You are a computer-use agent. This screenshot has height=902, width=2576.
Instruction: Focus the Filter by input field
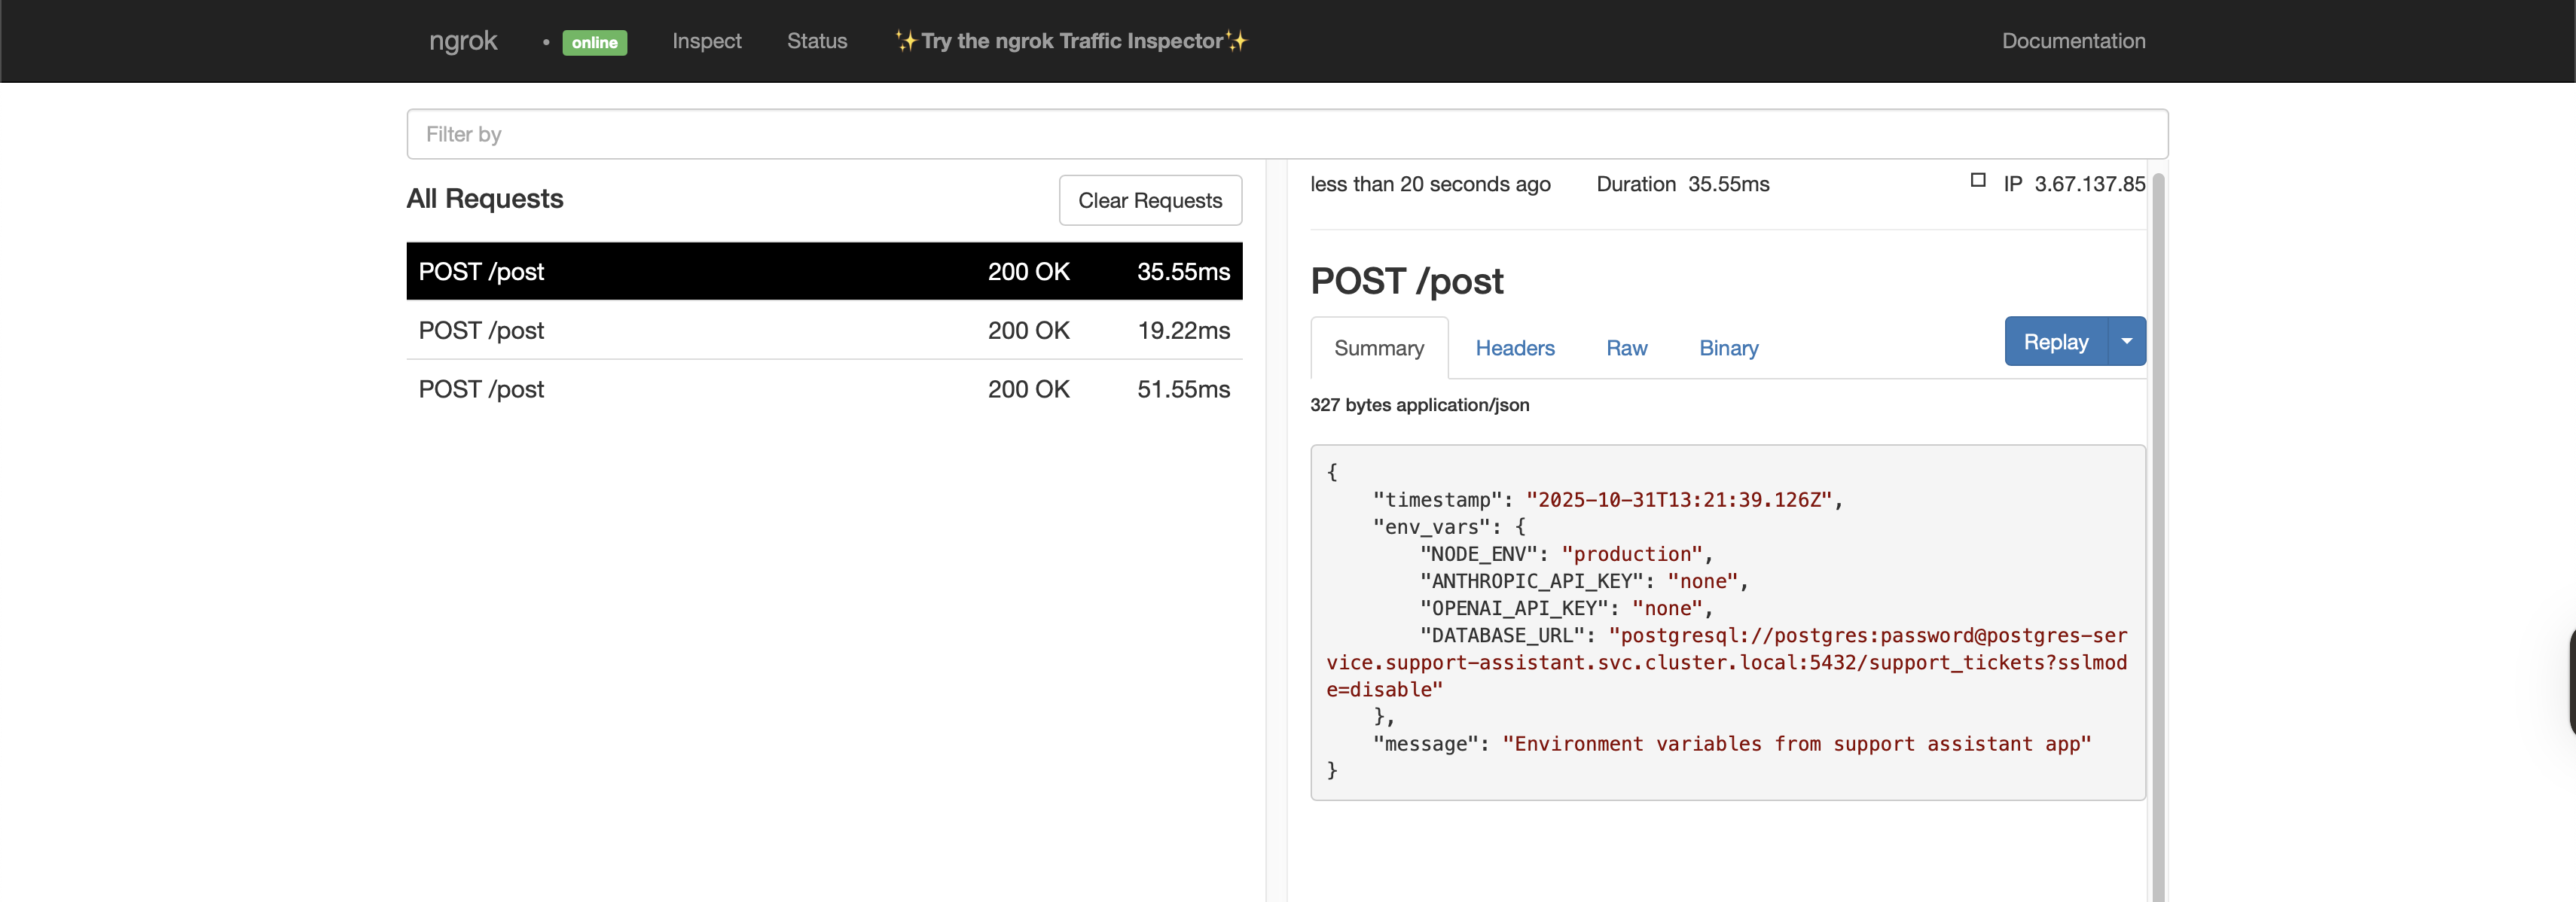click(x=1286, y=134)
